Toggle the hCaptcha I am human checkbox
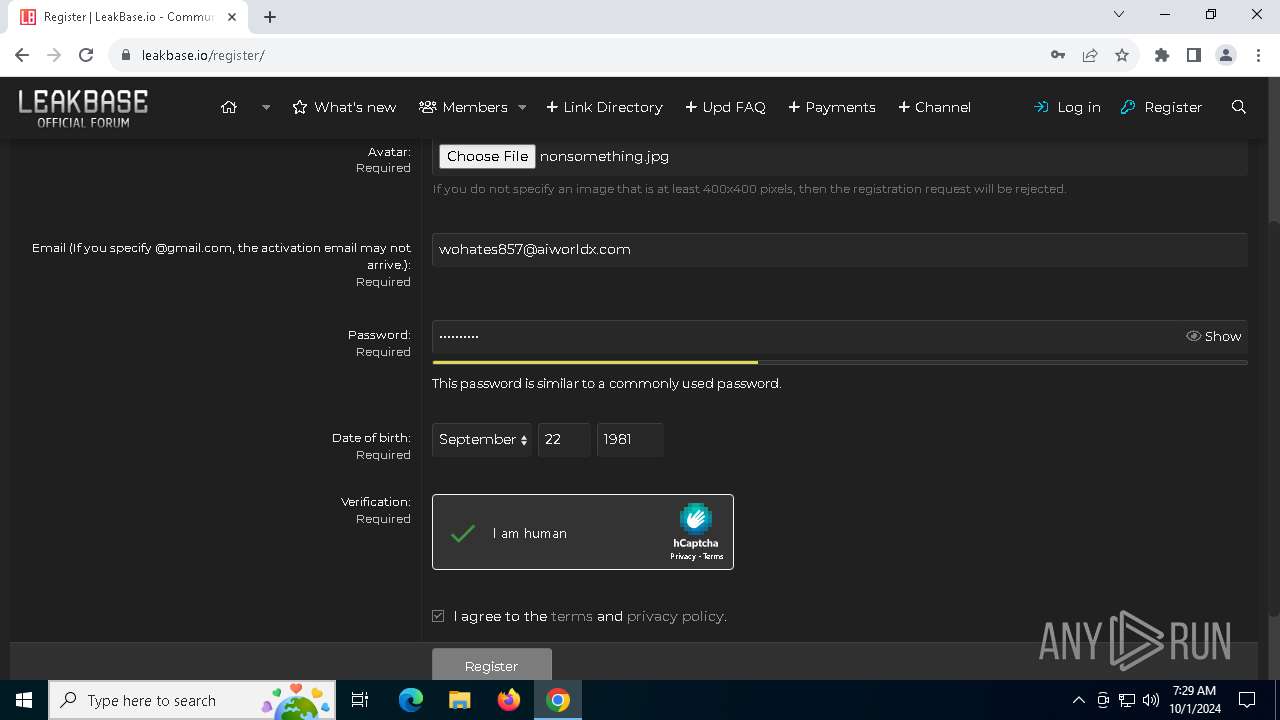 coord(462,534)
